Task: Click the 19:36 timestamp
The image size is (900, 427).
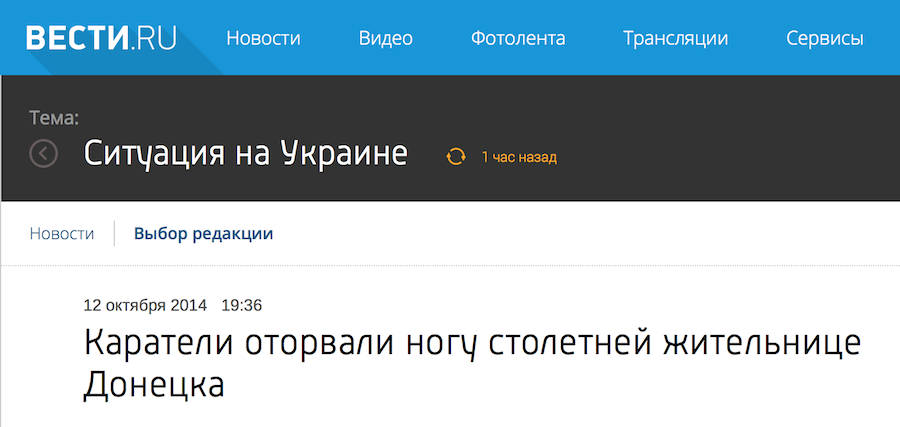Action: click(241, 304)
